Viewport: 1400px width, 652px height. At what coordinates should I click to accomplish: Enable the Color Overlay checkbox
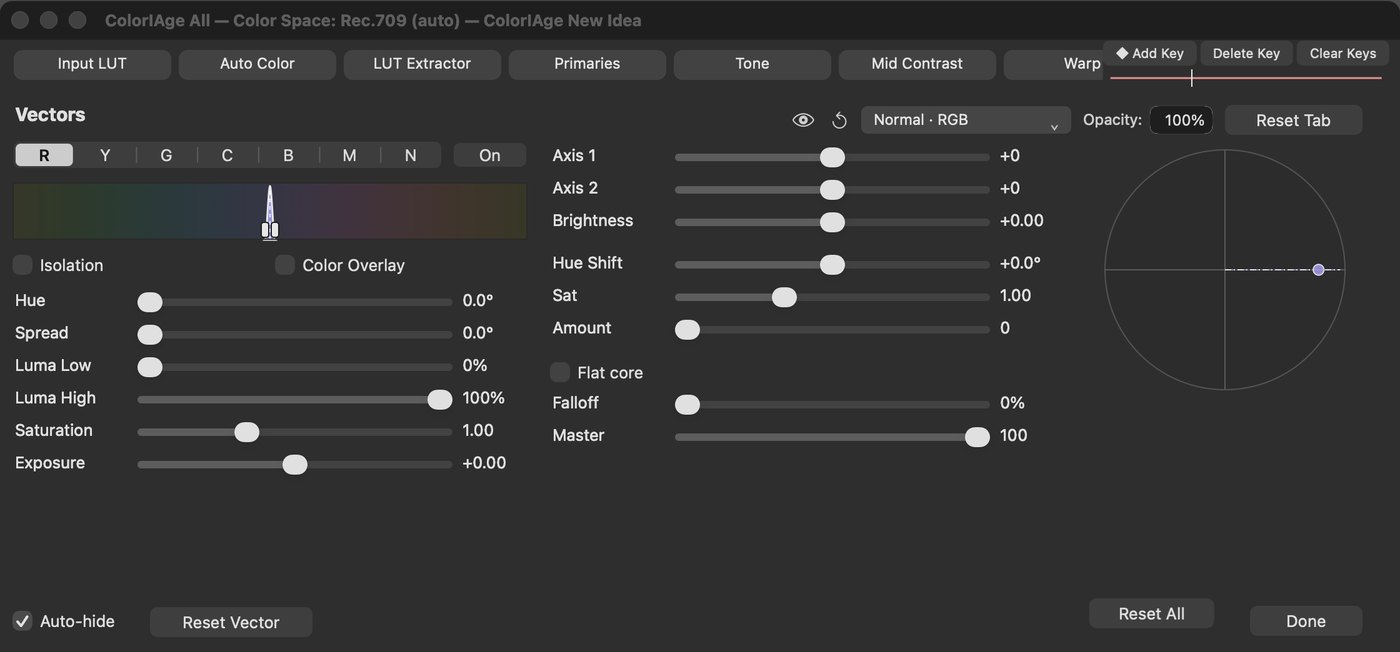click(285, 265)
